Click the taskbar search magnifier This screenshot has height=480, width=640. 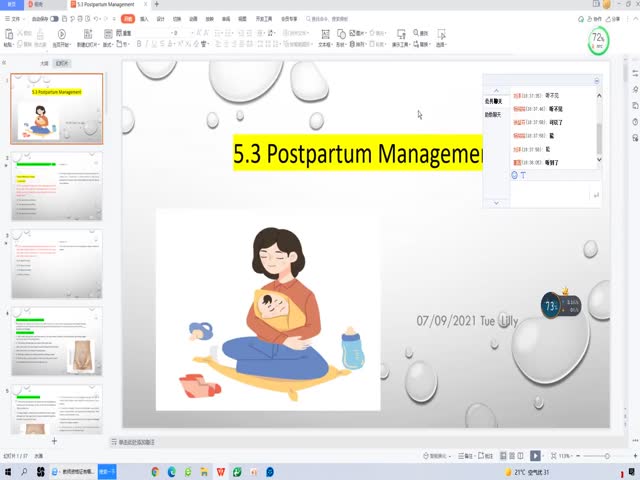pos(24,472)
